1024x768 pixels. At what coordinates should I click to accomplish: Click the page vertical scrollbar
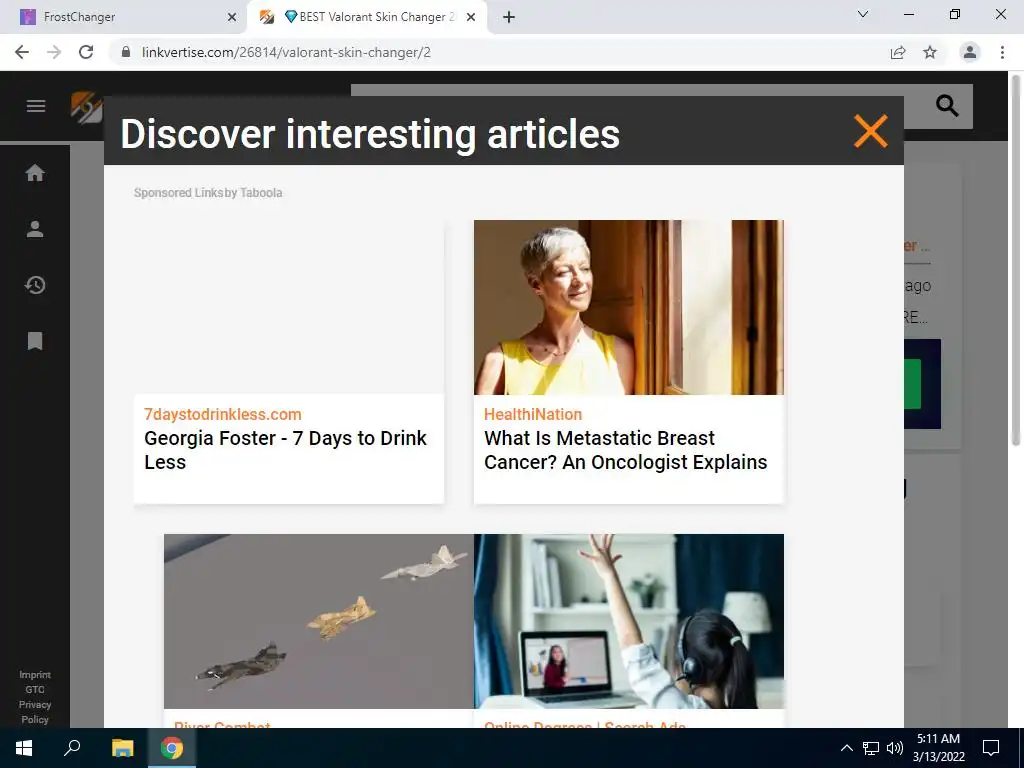tap(1016, 261)
